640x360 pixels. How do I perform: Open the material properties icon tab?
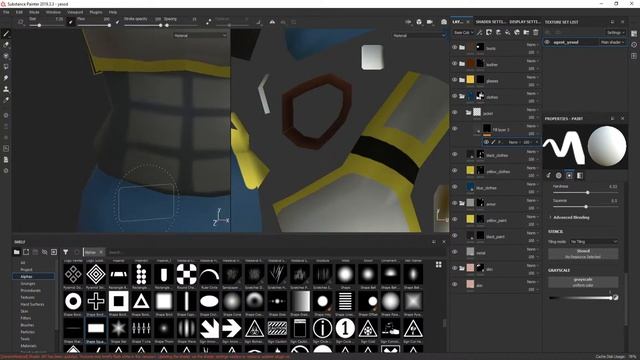point(580,176)
